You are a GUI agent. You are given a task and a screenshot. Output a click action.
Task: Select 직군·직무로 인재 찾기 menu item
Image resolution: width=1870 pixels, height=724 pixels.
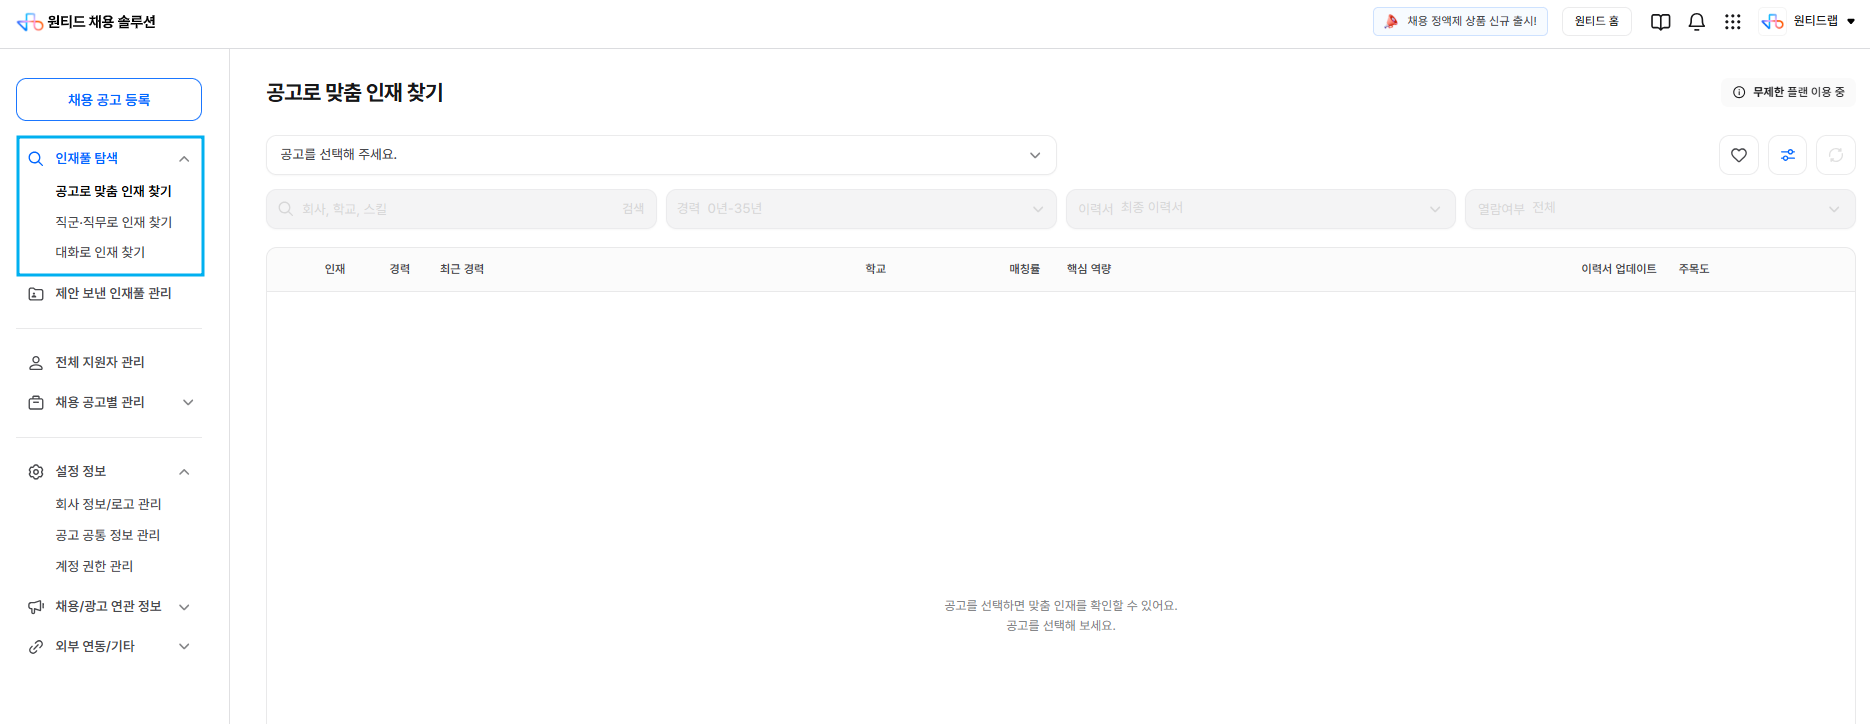(113, 222)
